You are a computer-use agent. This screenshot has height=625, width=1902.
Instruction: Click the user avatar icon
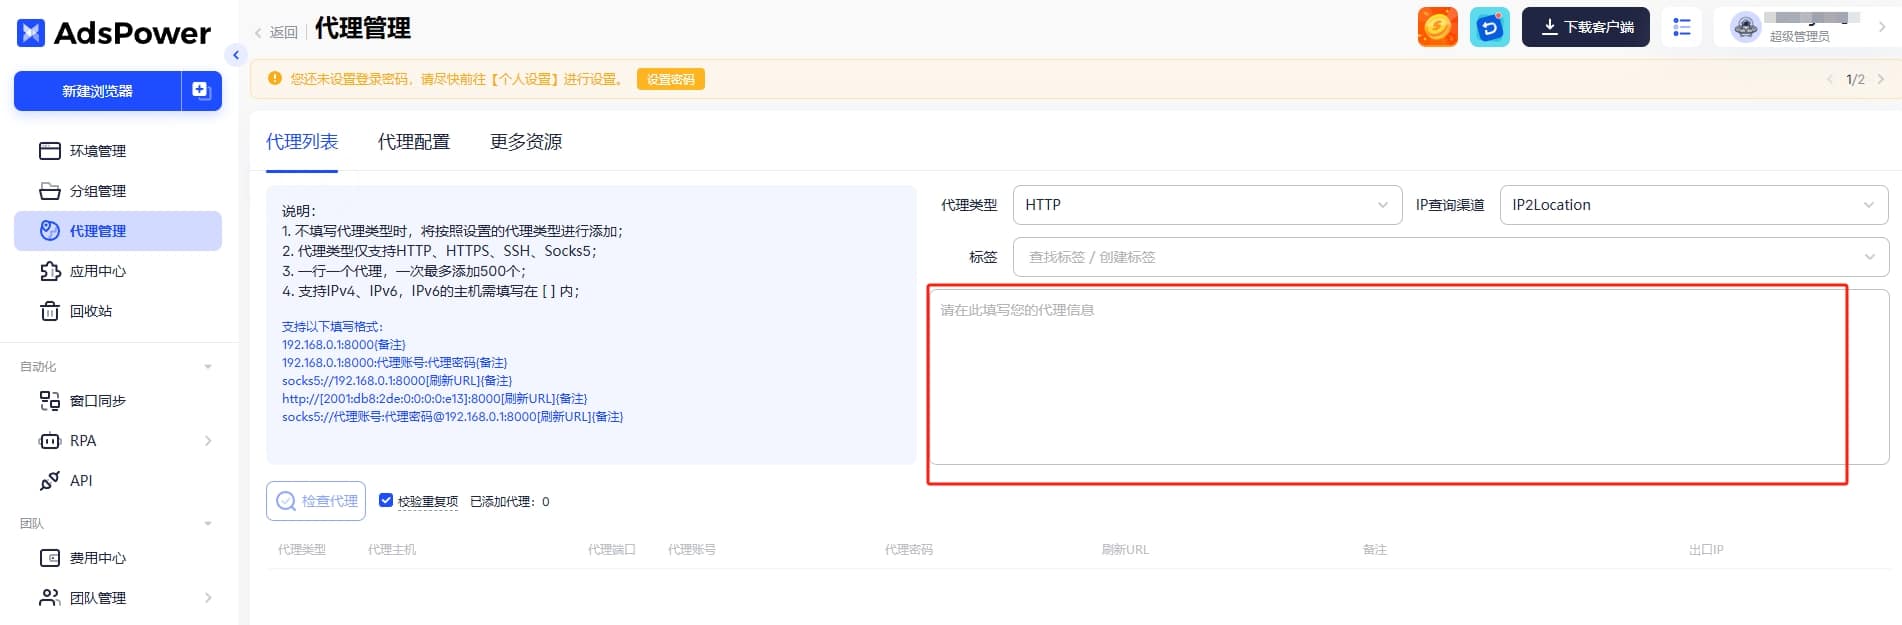tap(1745, 27)
